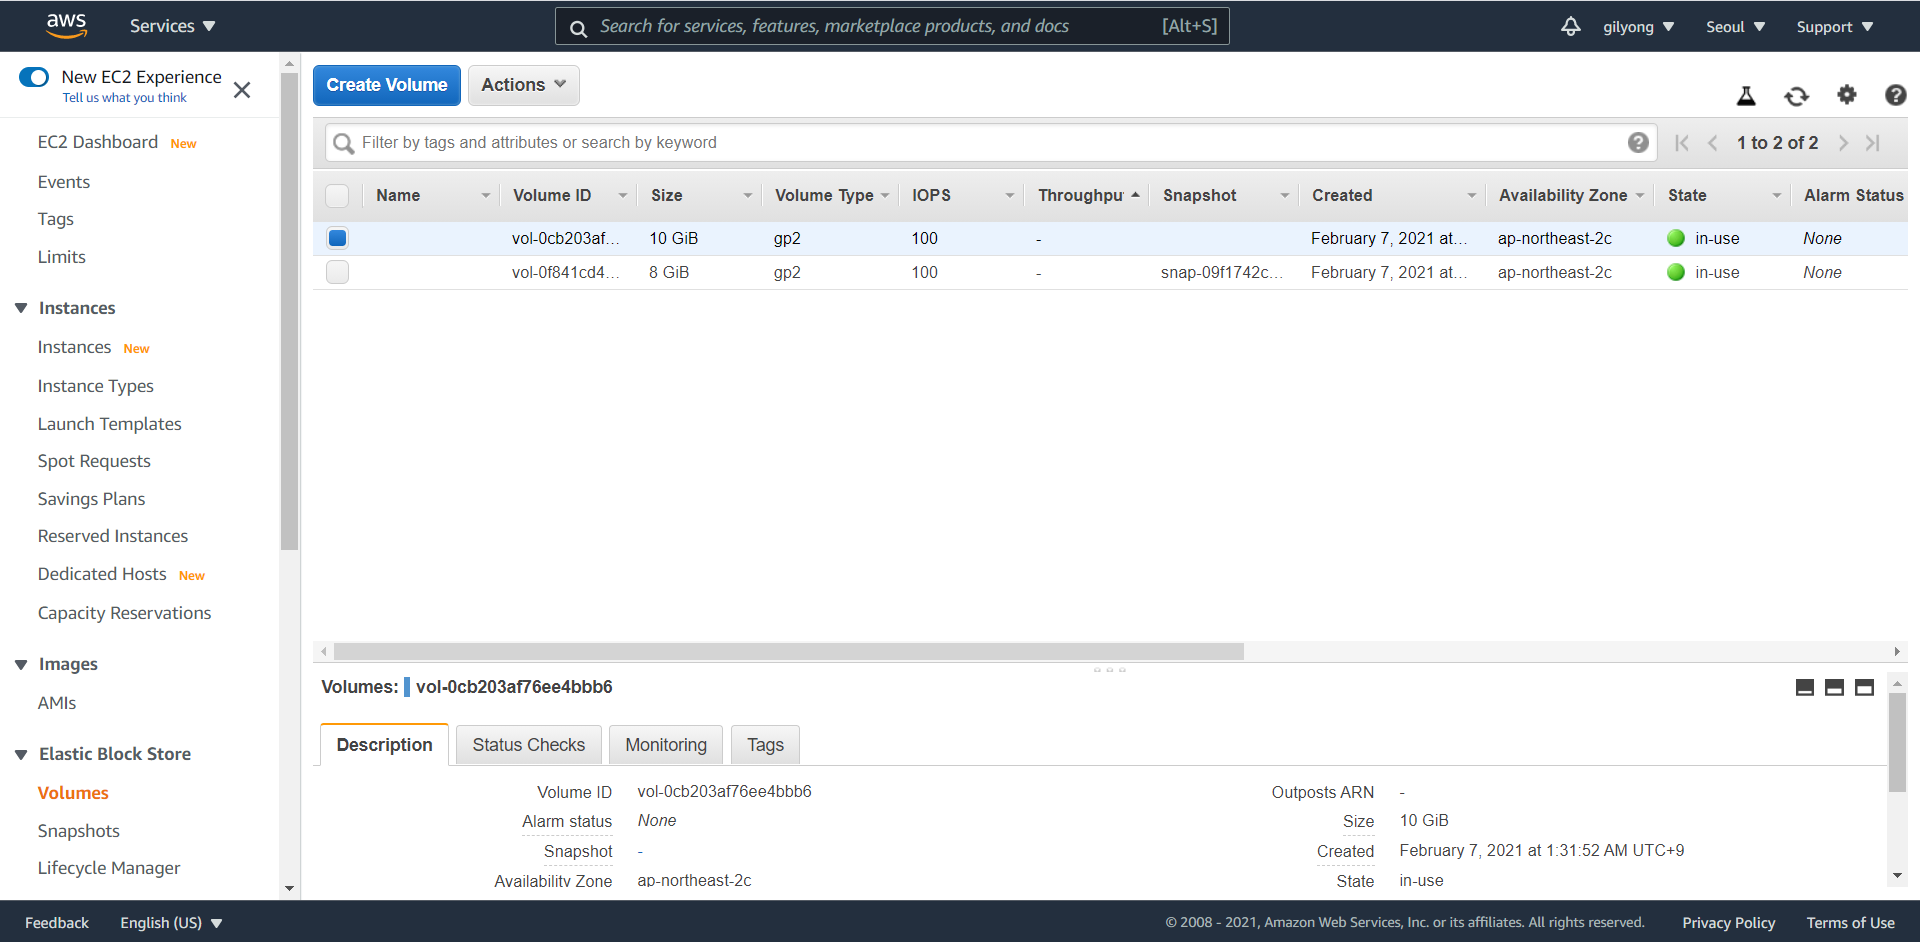Open Volume Type column filter arrow
Viewport: 1920px width, 942px height.
885,196
